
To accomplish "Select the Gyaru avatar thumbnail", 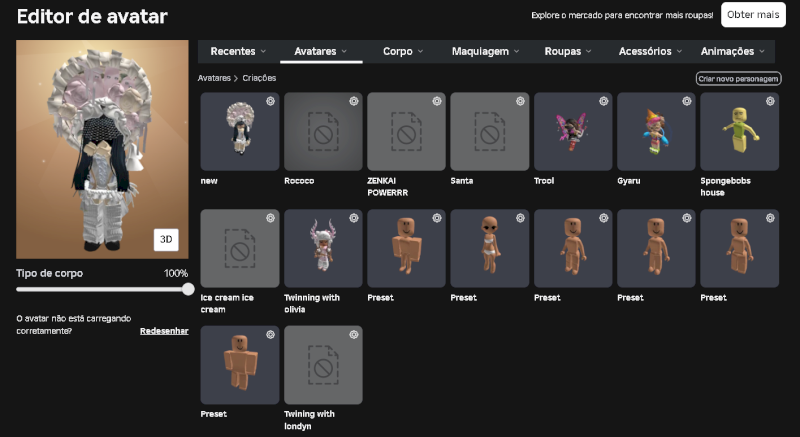I will tap(656, 132).
